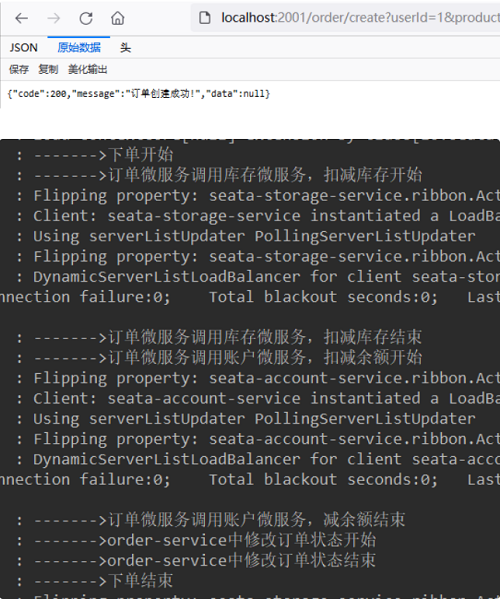Switch to the JSON tab
This screenshot has width=500, height=599.
24,48
